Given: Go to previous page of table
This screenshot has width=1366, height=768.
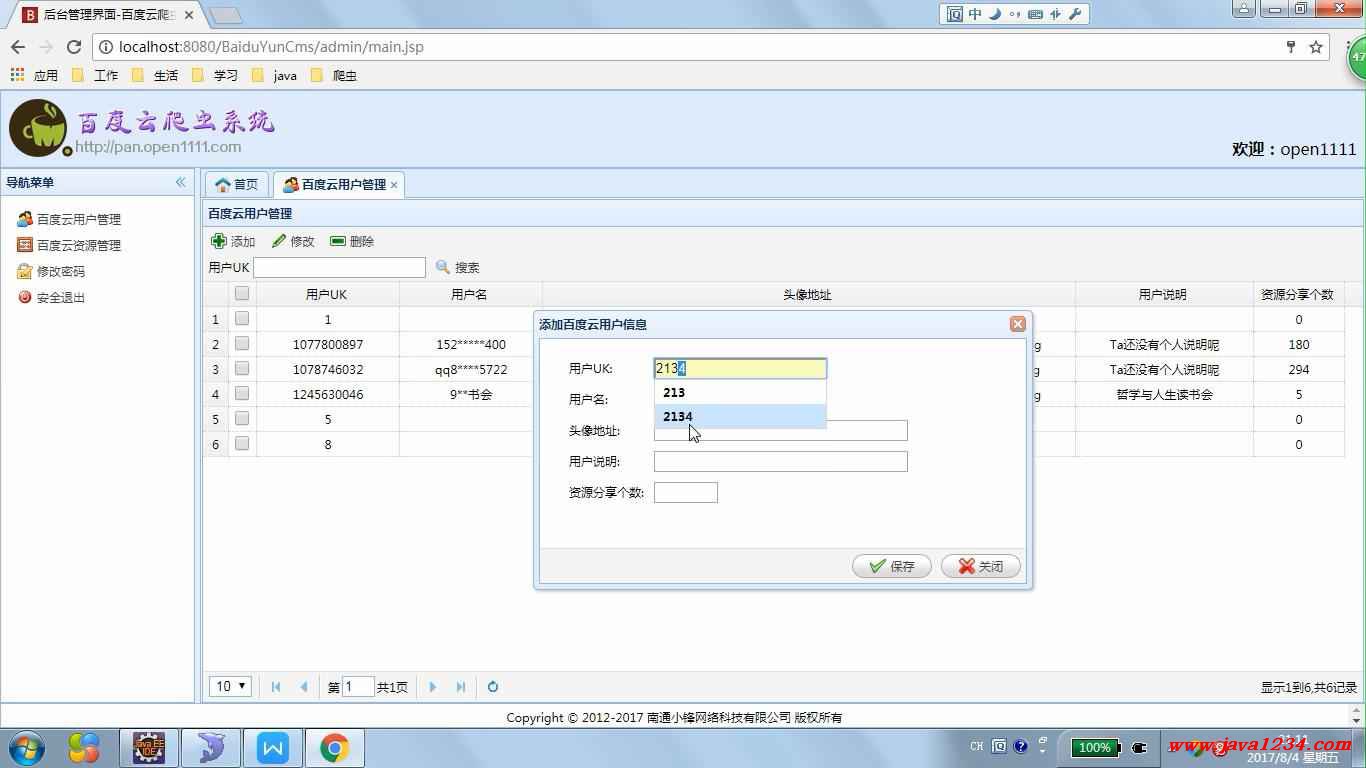Looking at the screenshot, I should (303, 687).
